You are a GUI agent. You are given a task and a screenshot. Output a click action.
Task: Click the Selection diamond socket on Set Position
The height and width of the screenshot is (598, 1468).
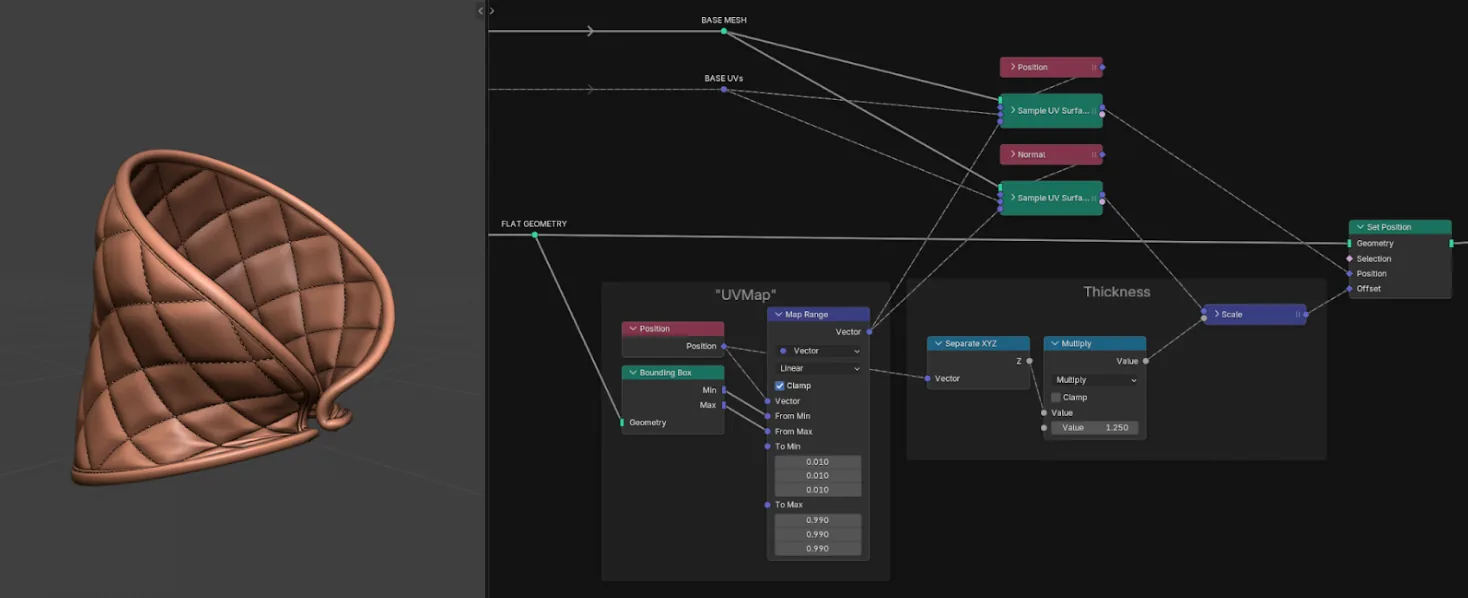pos(1349,258)
